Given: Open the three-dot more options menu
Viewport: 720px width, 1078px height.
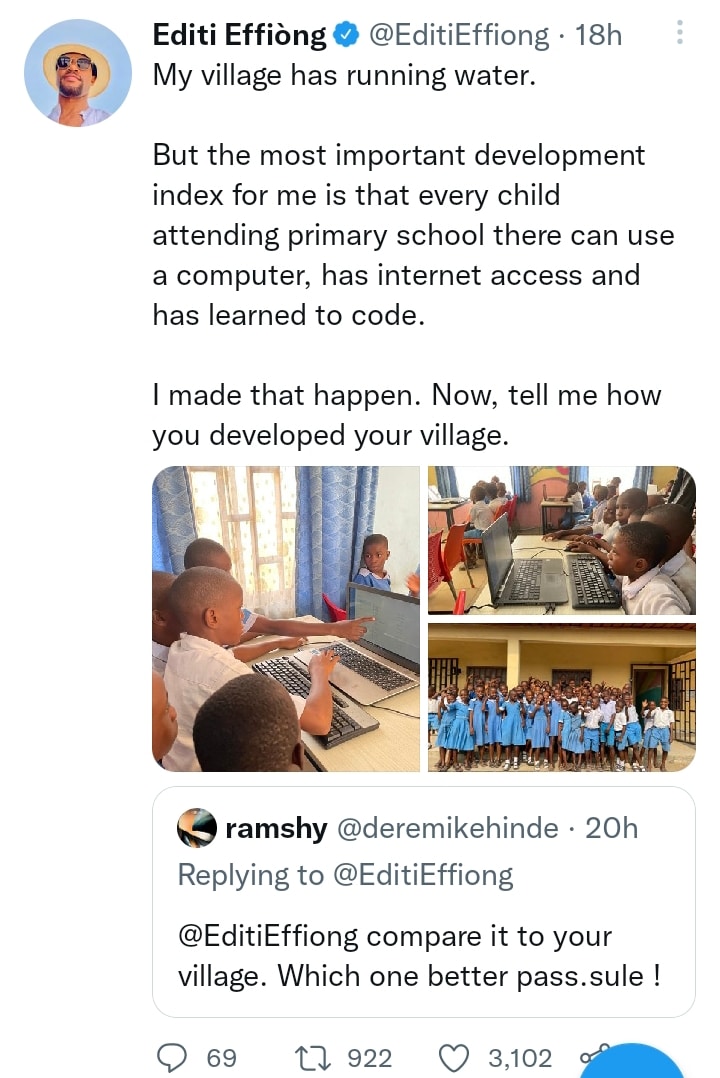Looking at the screenshot, I should click(x=680, y=35).
